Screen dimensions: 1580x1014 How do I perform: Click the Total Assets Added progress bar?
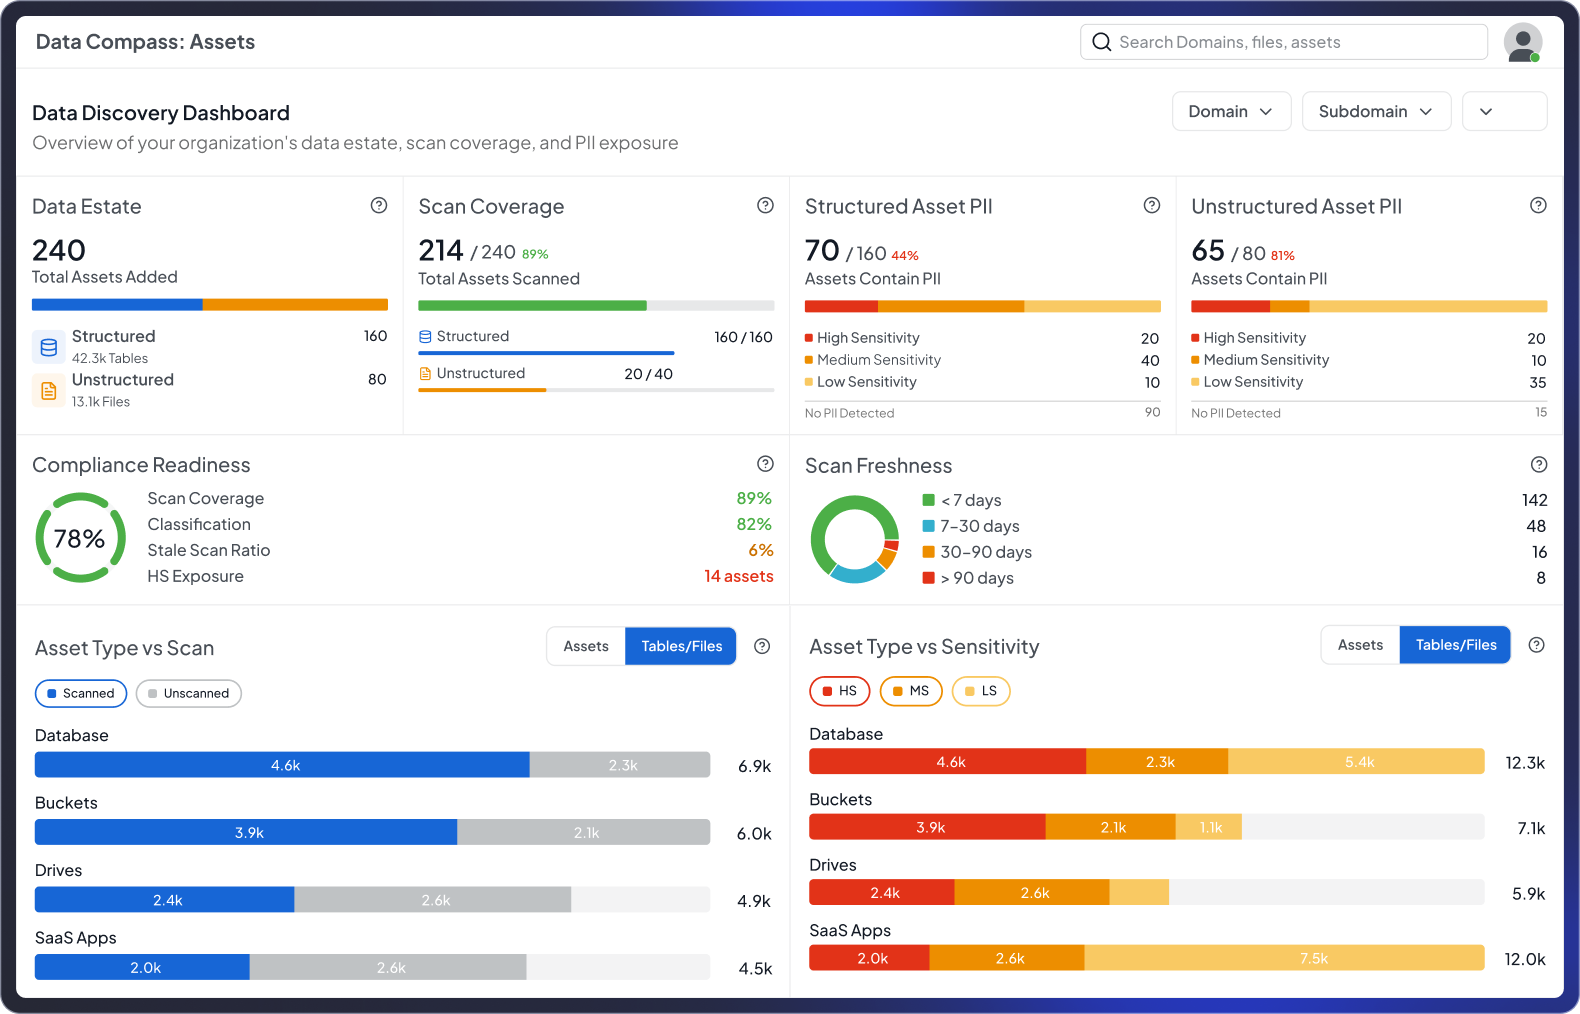point(210,304)
